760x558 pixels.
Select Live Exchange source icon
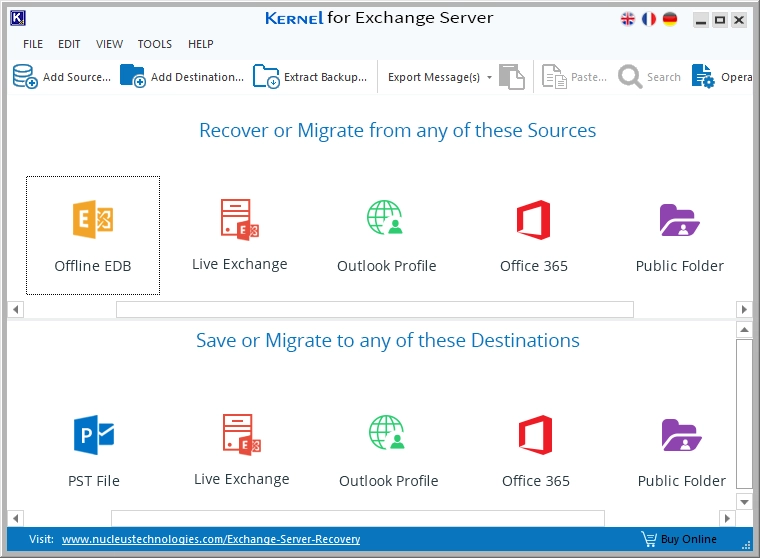(239, 220)
